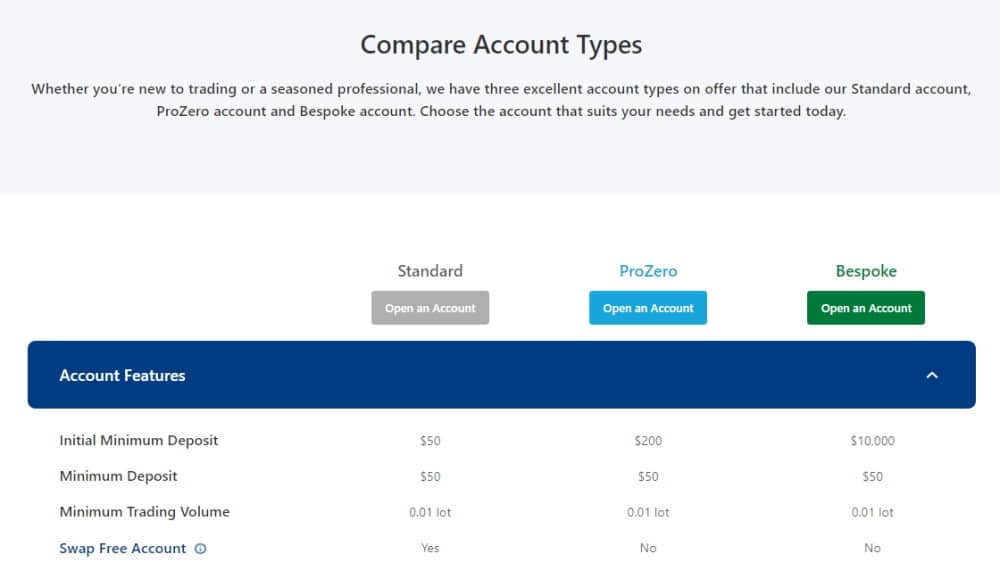Open a ProZero account with the blue button
The image size is (1000, 579).
[648, 308]
